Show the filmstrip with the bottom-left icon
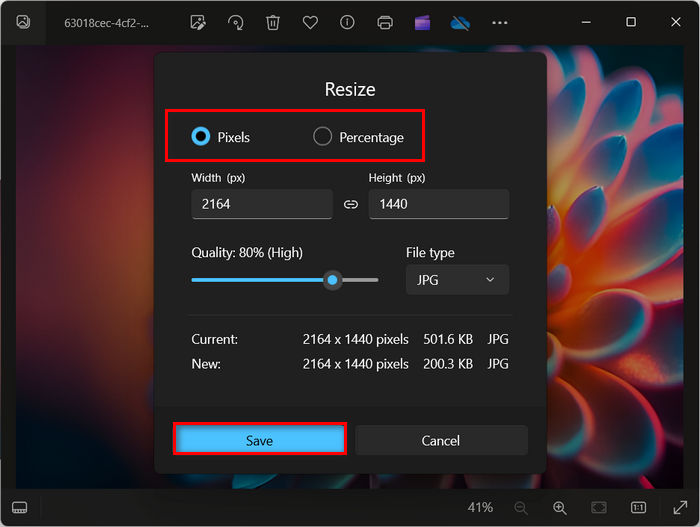This screenshot has width=700, height=527. coord(19,507)
